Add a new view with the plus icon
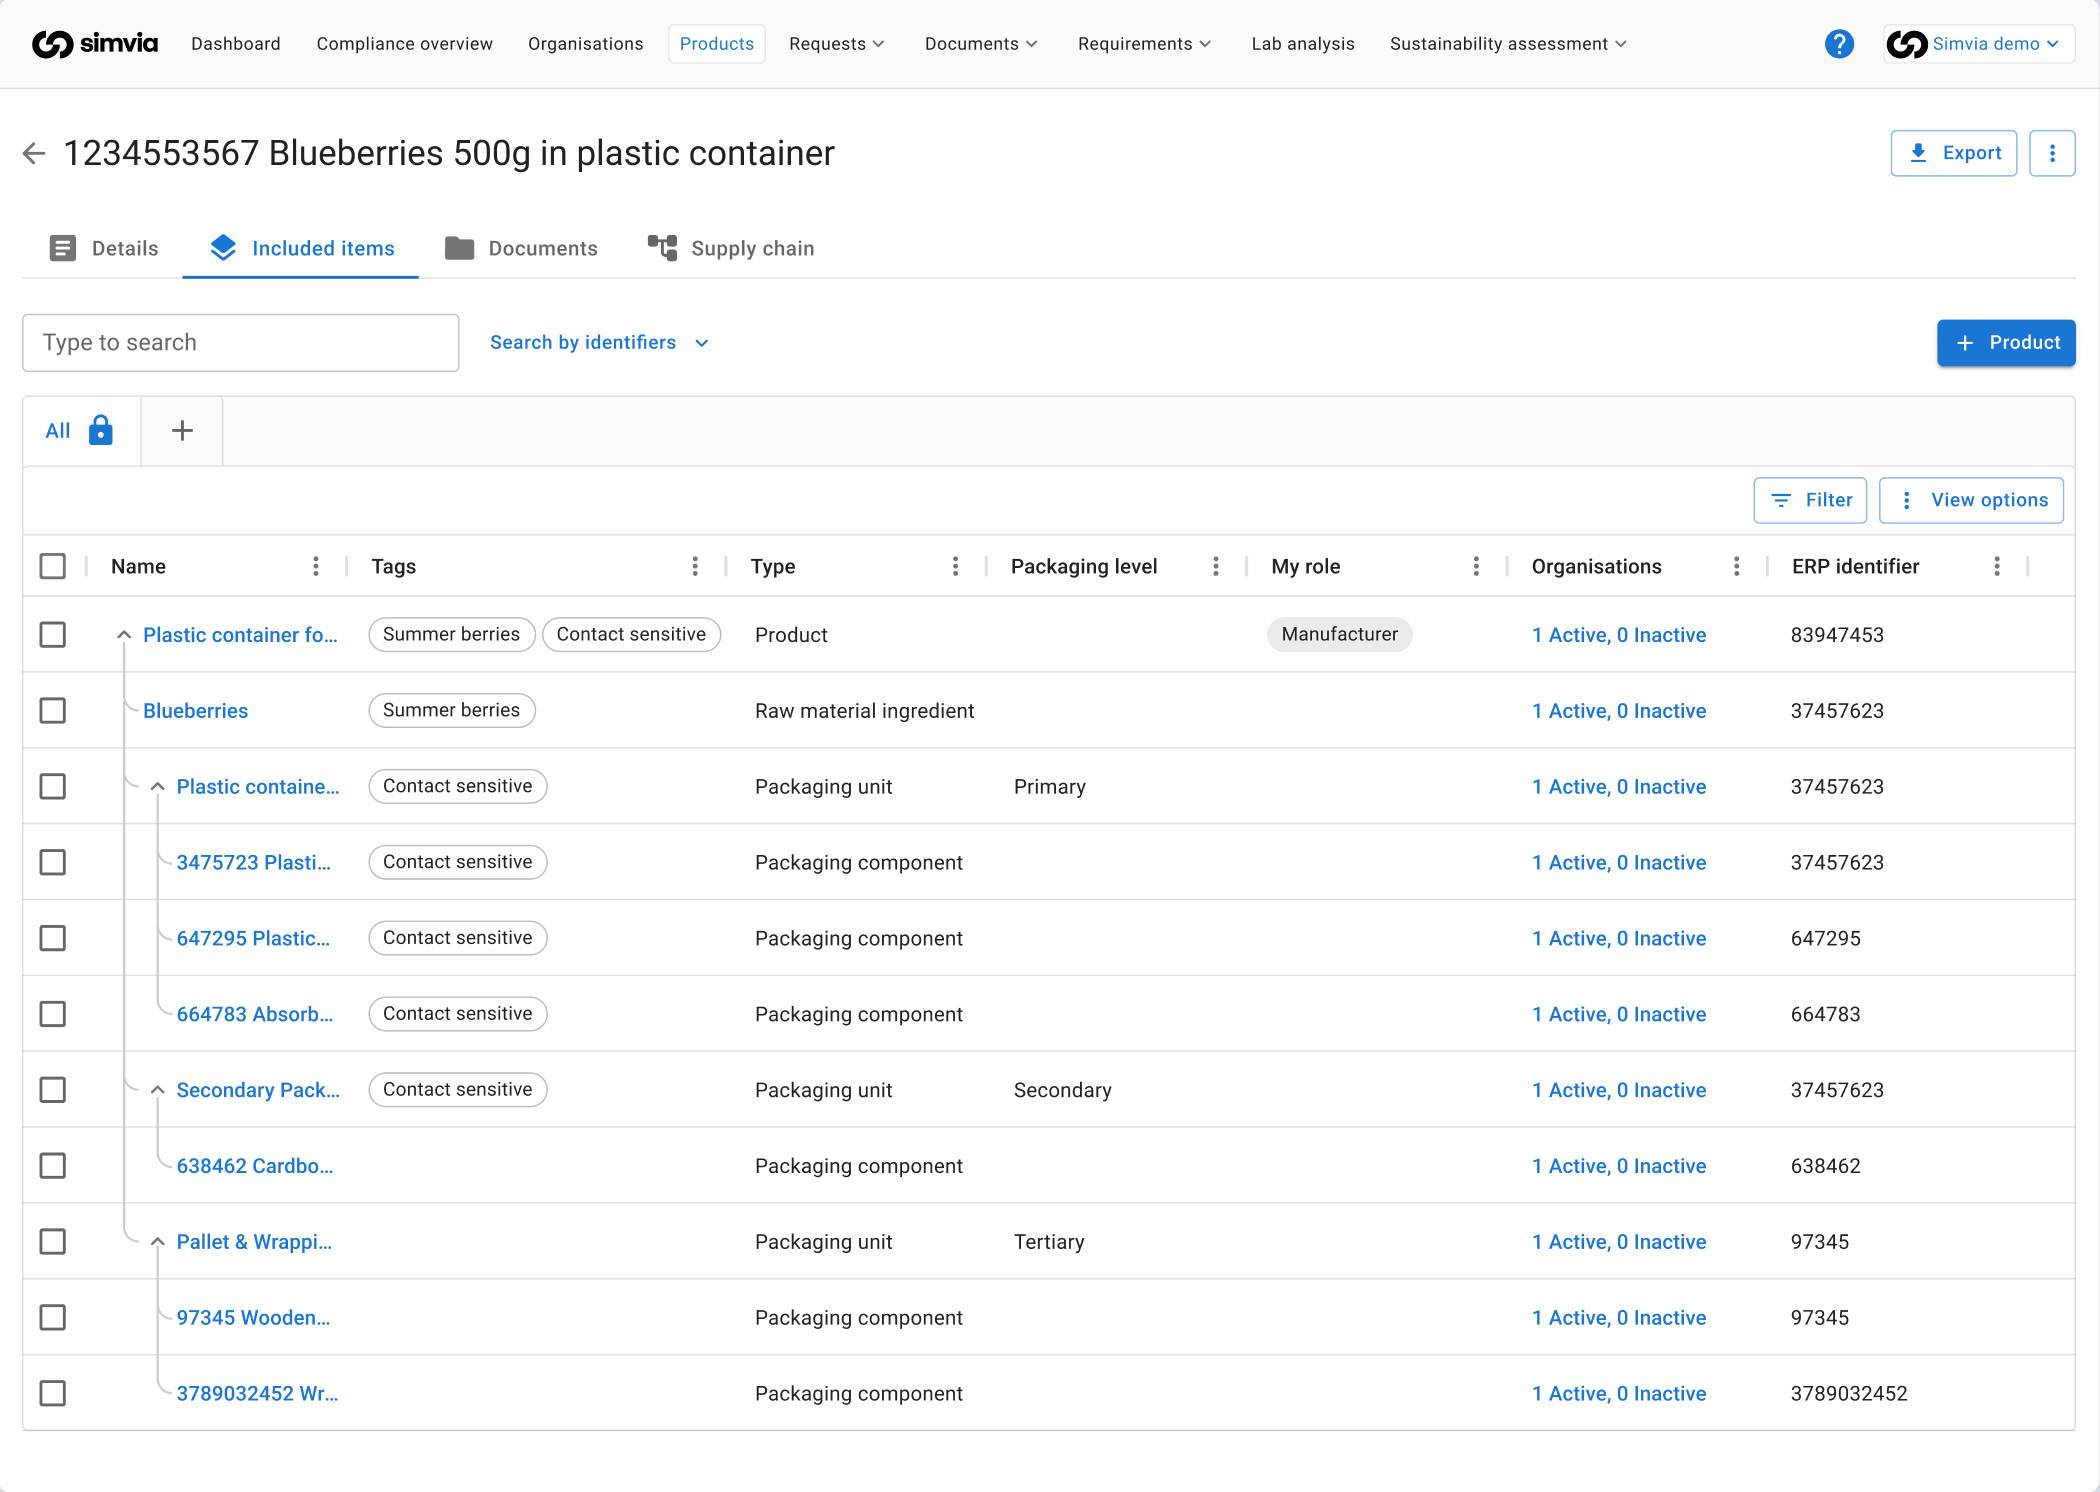The height and width of the screenshot is (1492, 2100). click(182, 431)
